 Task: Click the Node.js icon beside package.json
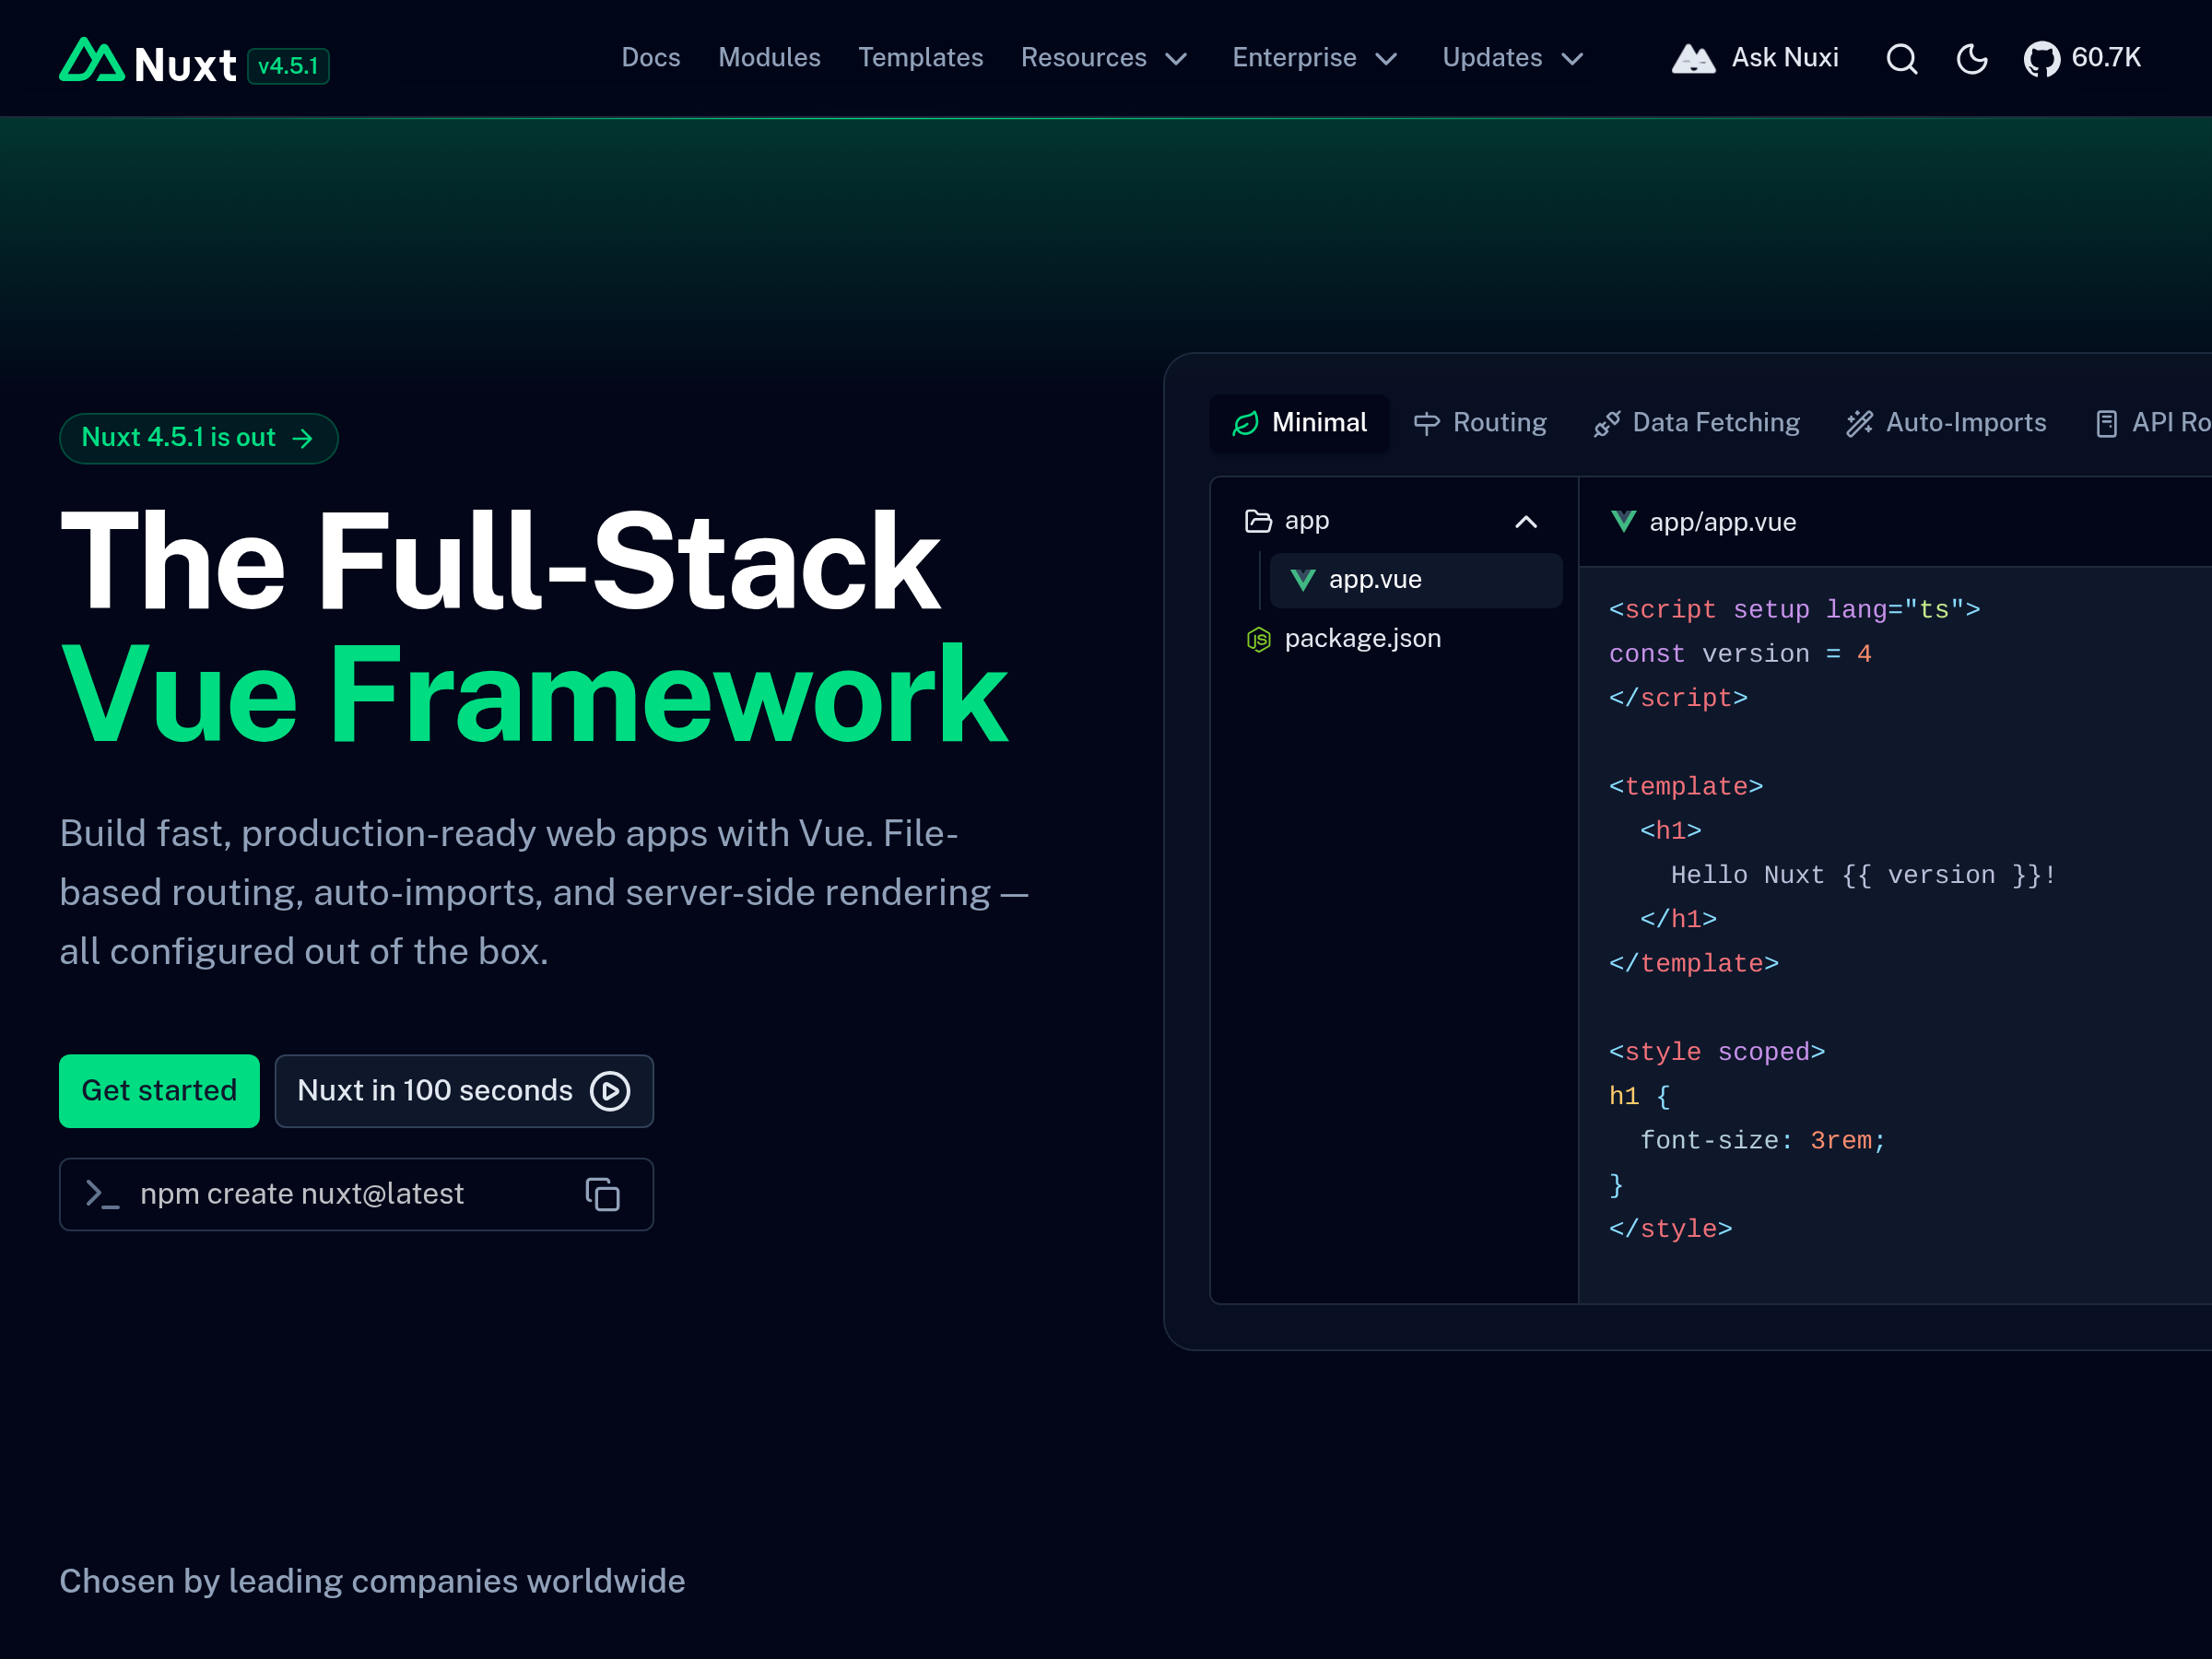coord(1258,639)
